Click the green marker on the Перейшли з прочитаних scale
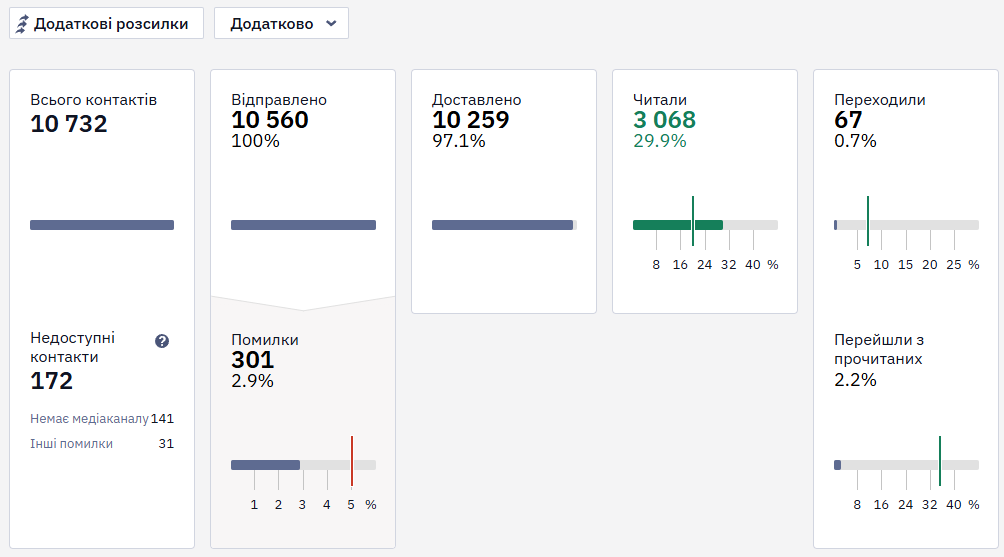 940,461
